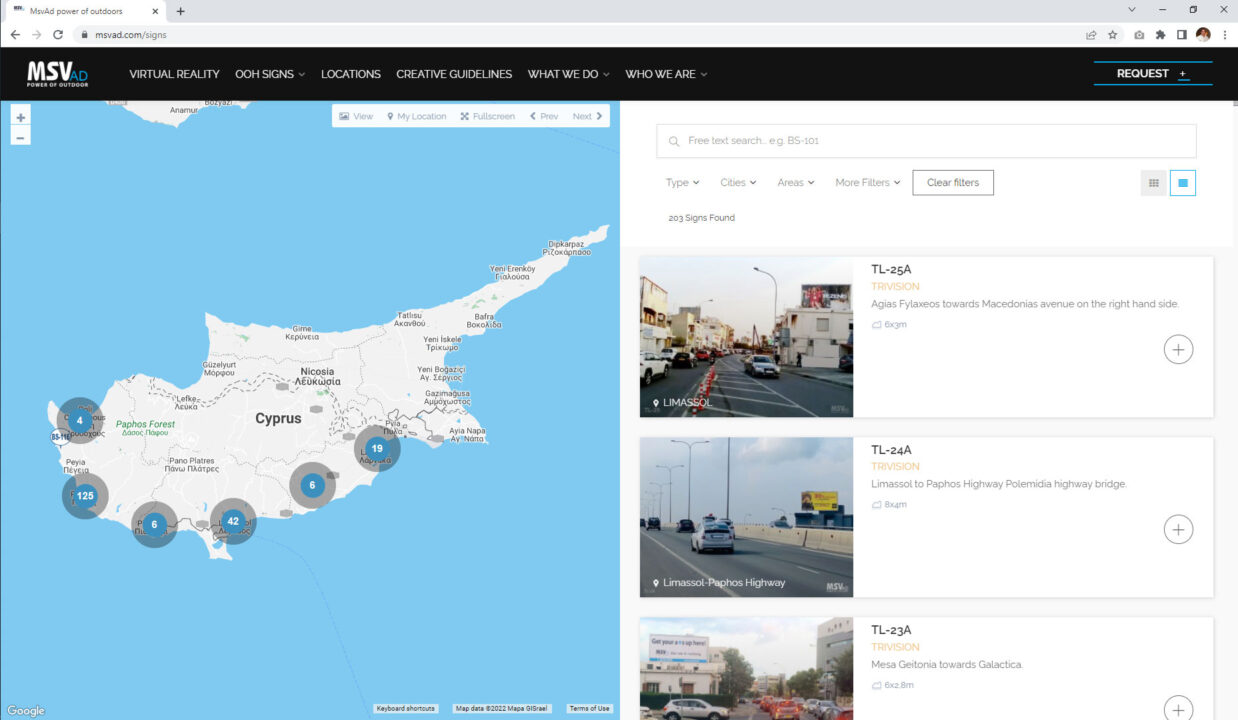Go to Next map item
The height and width of the screenshot is (720, 1238).
tap(588, 116)
